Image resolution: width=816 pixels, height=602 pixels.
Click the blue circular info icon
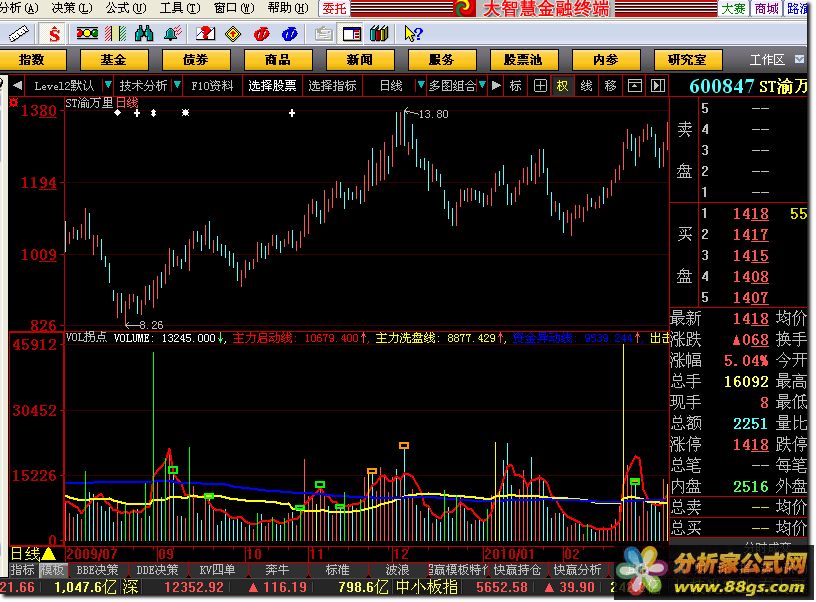coord(289,34)
